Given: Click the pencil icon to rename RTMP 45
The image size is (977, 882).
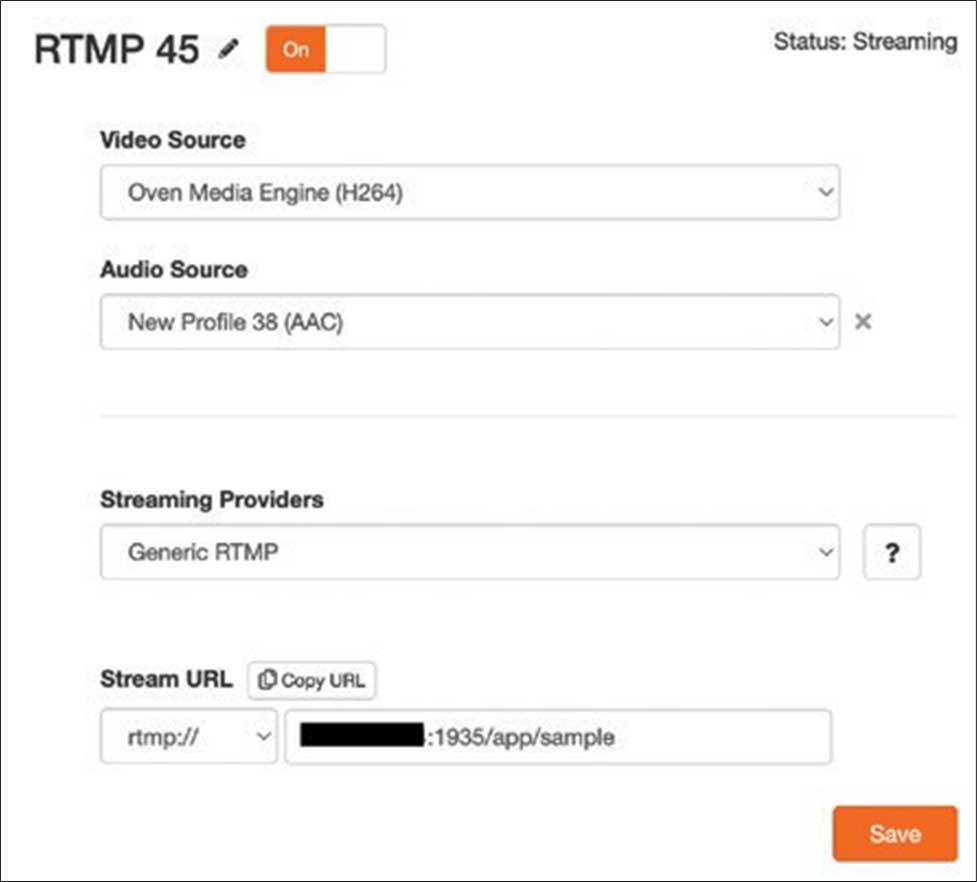Looking at the screenshot, I should point(229,49).
